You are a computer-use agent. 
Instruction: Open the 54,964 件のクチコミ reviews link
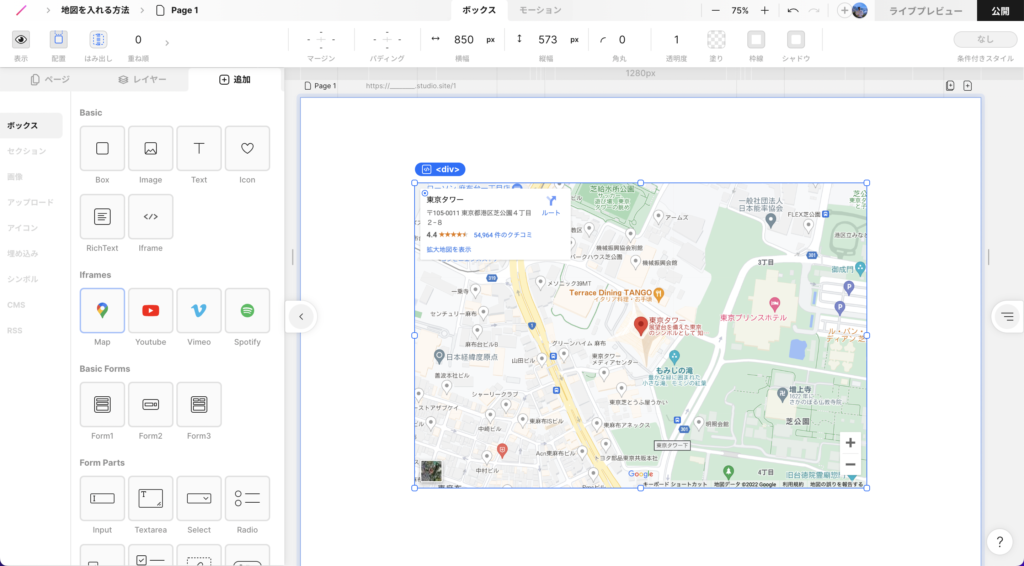click(503, 235)
